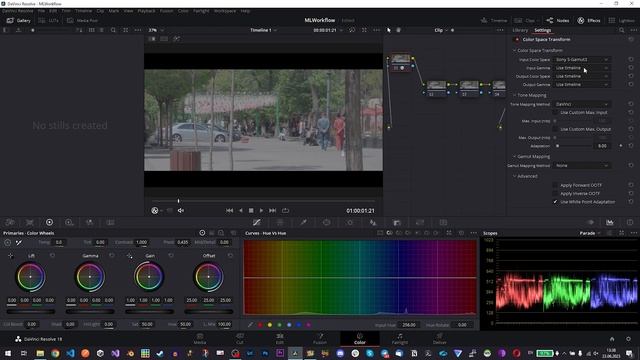Open the Timeline 1 dropdown
This screenshot has height=360, width=640.
pos(263,30)
